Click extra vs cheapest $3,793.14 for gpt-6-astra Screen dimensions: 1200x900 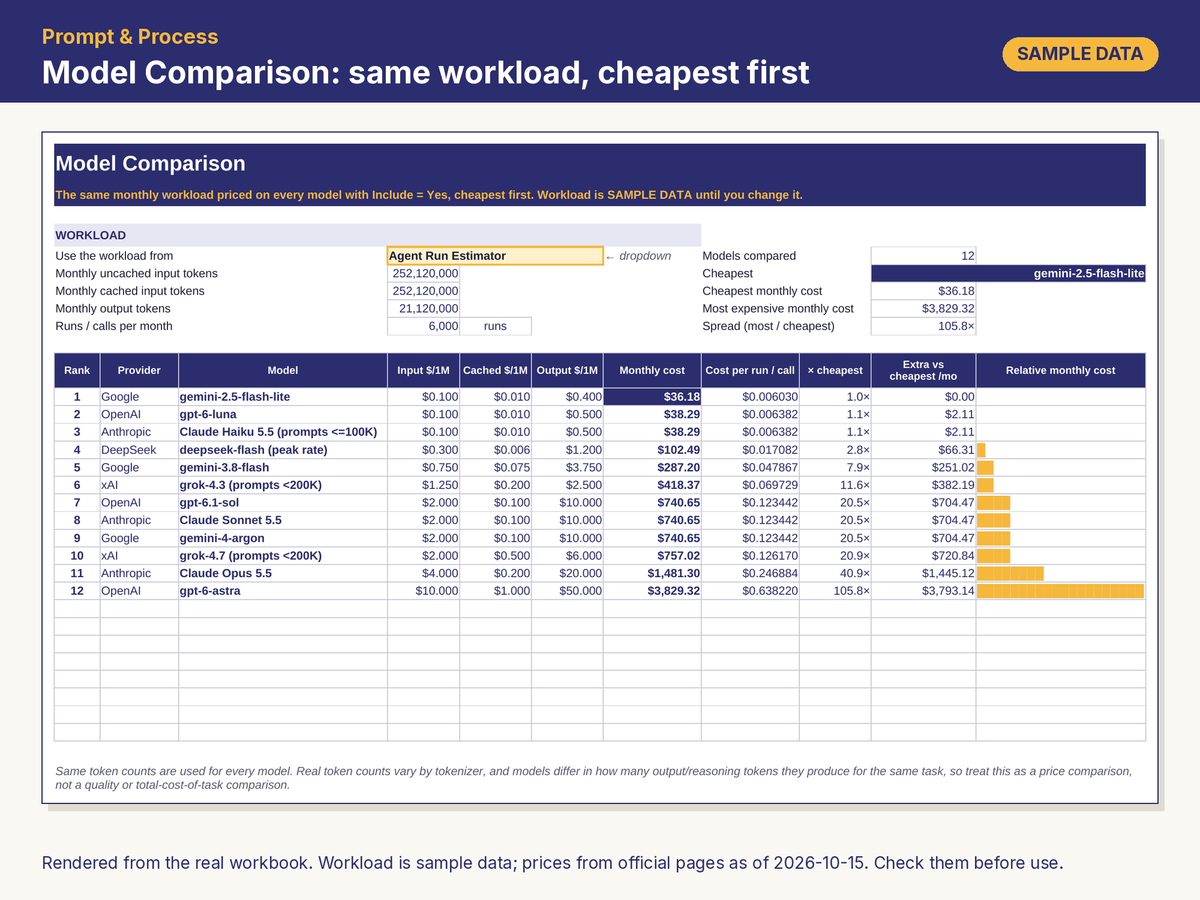click(923, 591)
